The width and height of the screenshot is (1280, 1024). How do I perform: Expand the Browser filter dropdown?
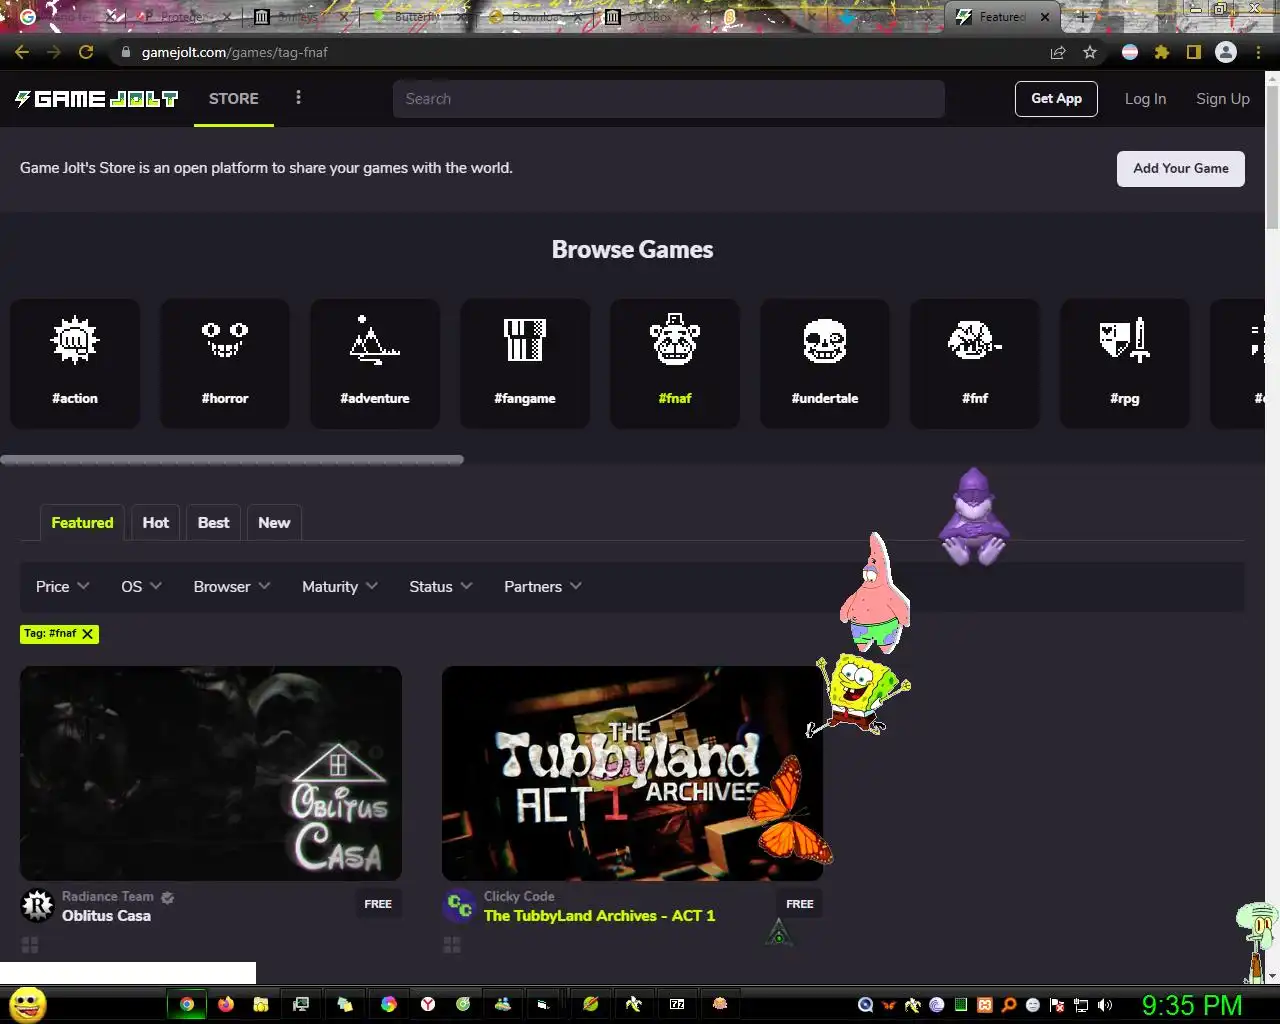point(232,587)
